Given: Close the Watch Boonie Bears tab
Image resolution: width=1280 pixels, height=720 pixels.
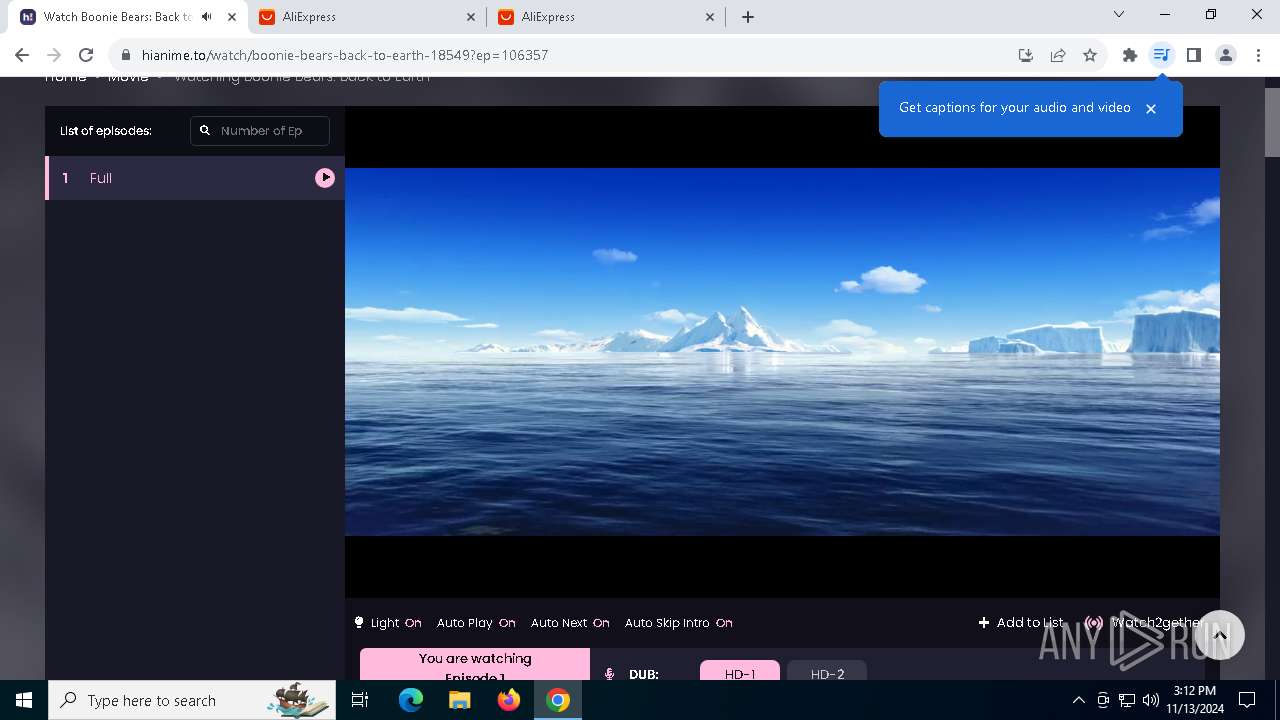Looking at the screenshot, I should pyautogui.click(x=232, y=17).
